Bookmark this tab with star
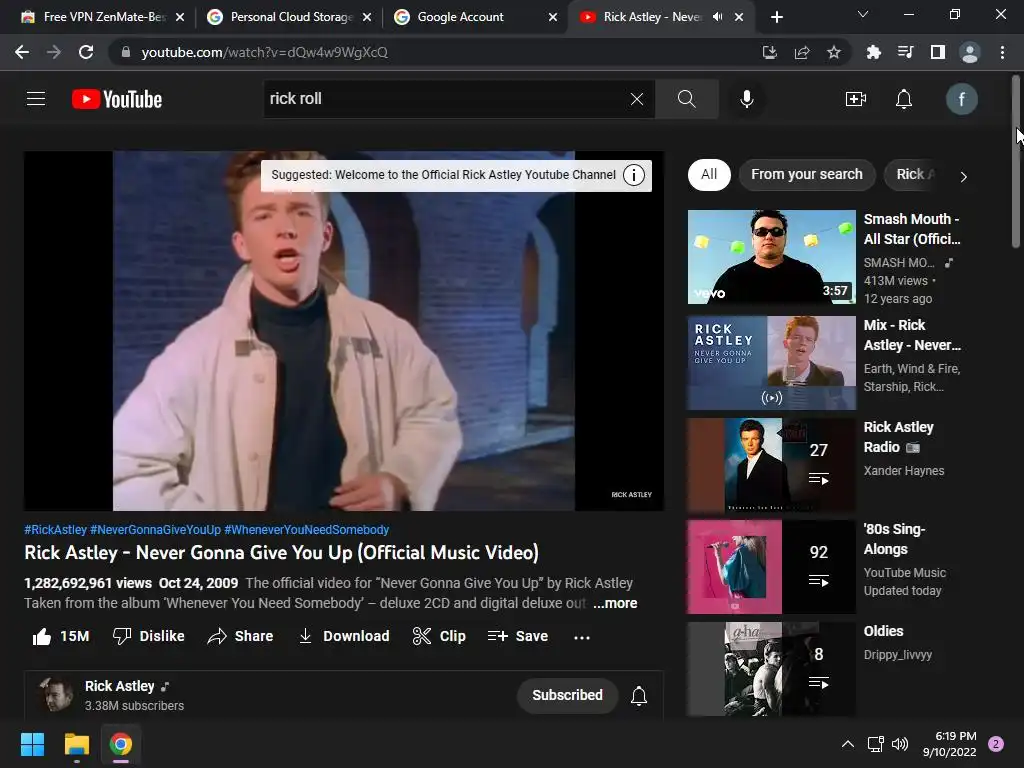This screenshot has height=768, width=1024. 833,52
